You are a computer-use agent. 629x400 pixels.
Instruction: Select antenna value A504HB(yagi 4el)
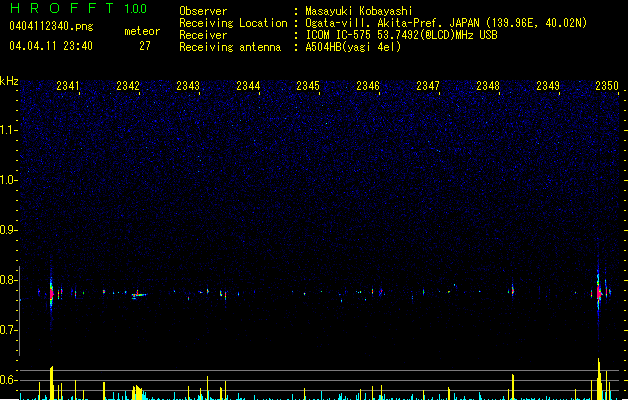tap(353, 47)
